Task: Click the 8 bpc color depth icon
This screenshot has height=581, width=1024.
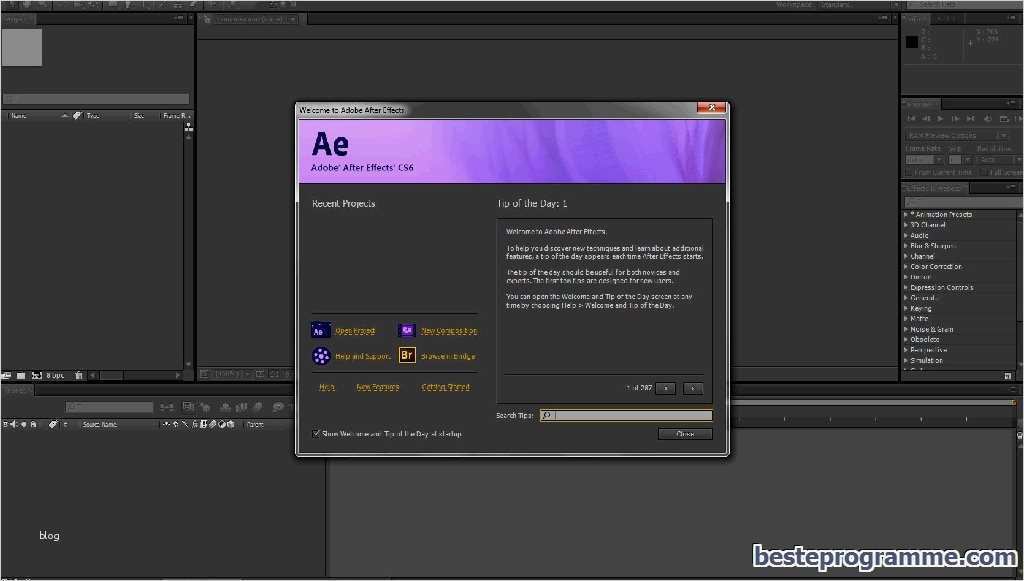Action: pyautogui.click(x=55, y=375)
